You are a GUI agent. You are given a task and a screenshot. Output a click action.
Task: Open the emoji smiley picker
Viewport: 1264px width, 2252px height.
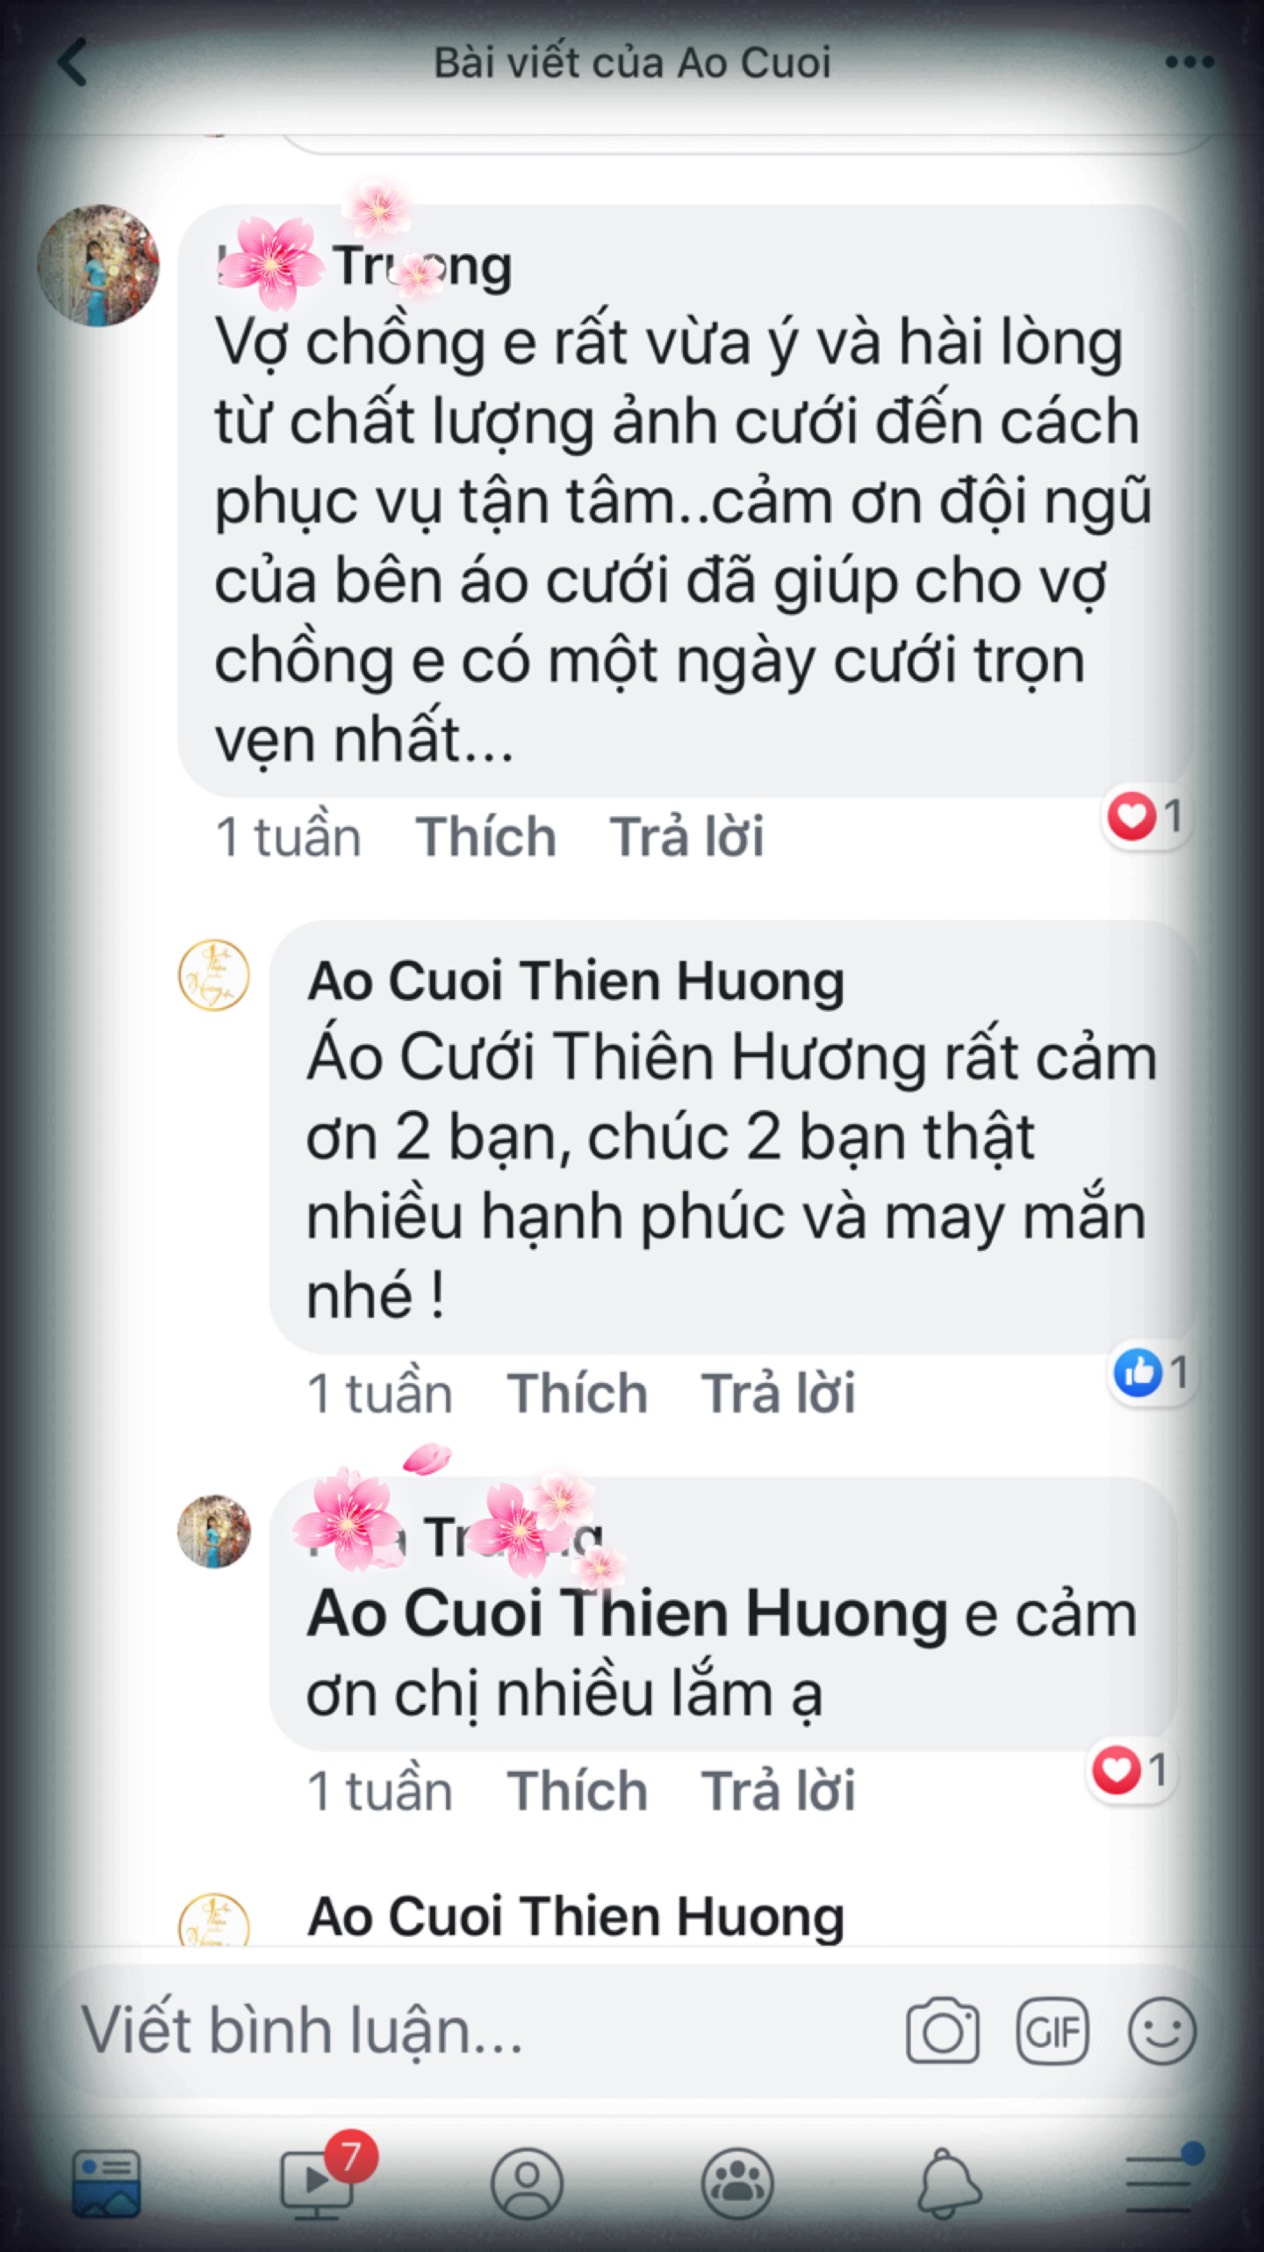click(1162, 2031)
